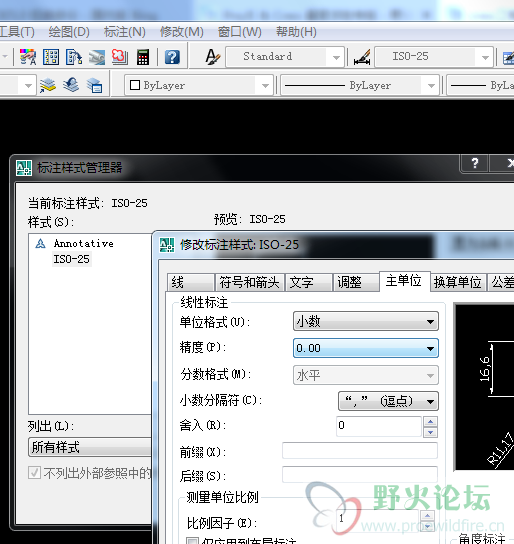Open the ByLayer linetype dropdown
Screen dimensions: 514x544
360,85
